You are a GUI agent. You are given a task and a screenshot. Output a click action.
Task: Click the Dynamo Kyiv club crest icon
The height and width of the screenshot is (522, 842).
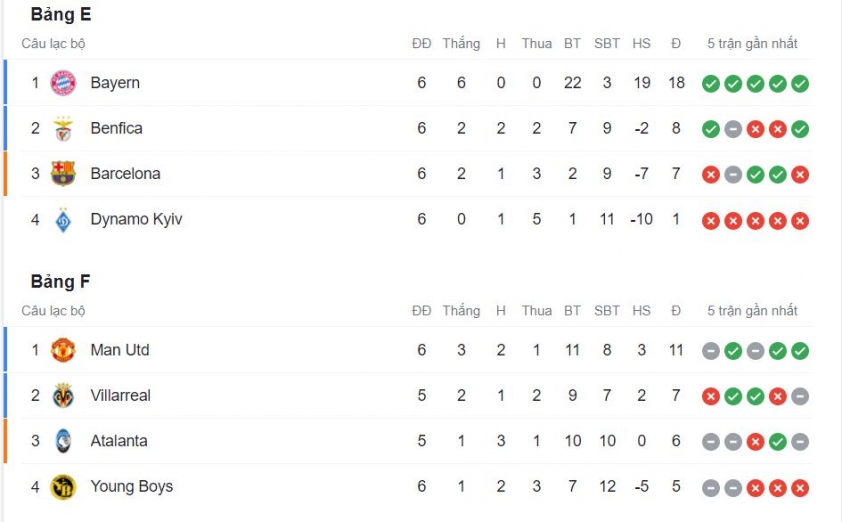click(x=63, y=220)
